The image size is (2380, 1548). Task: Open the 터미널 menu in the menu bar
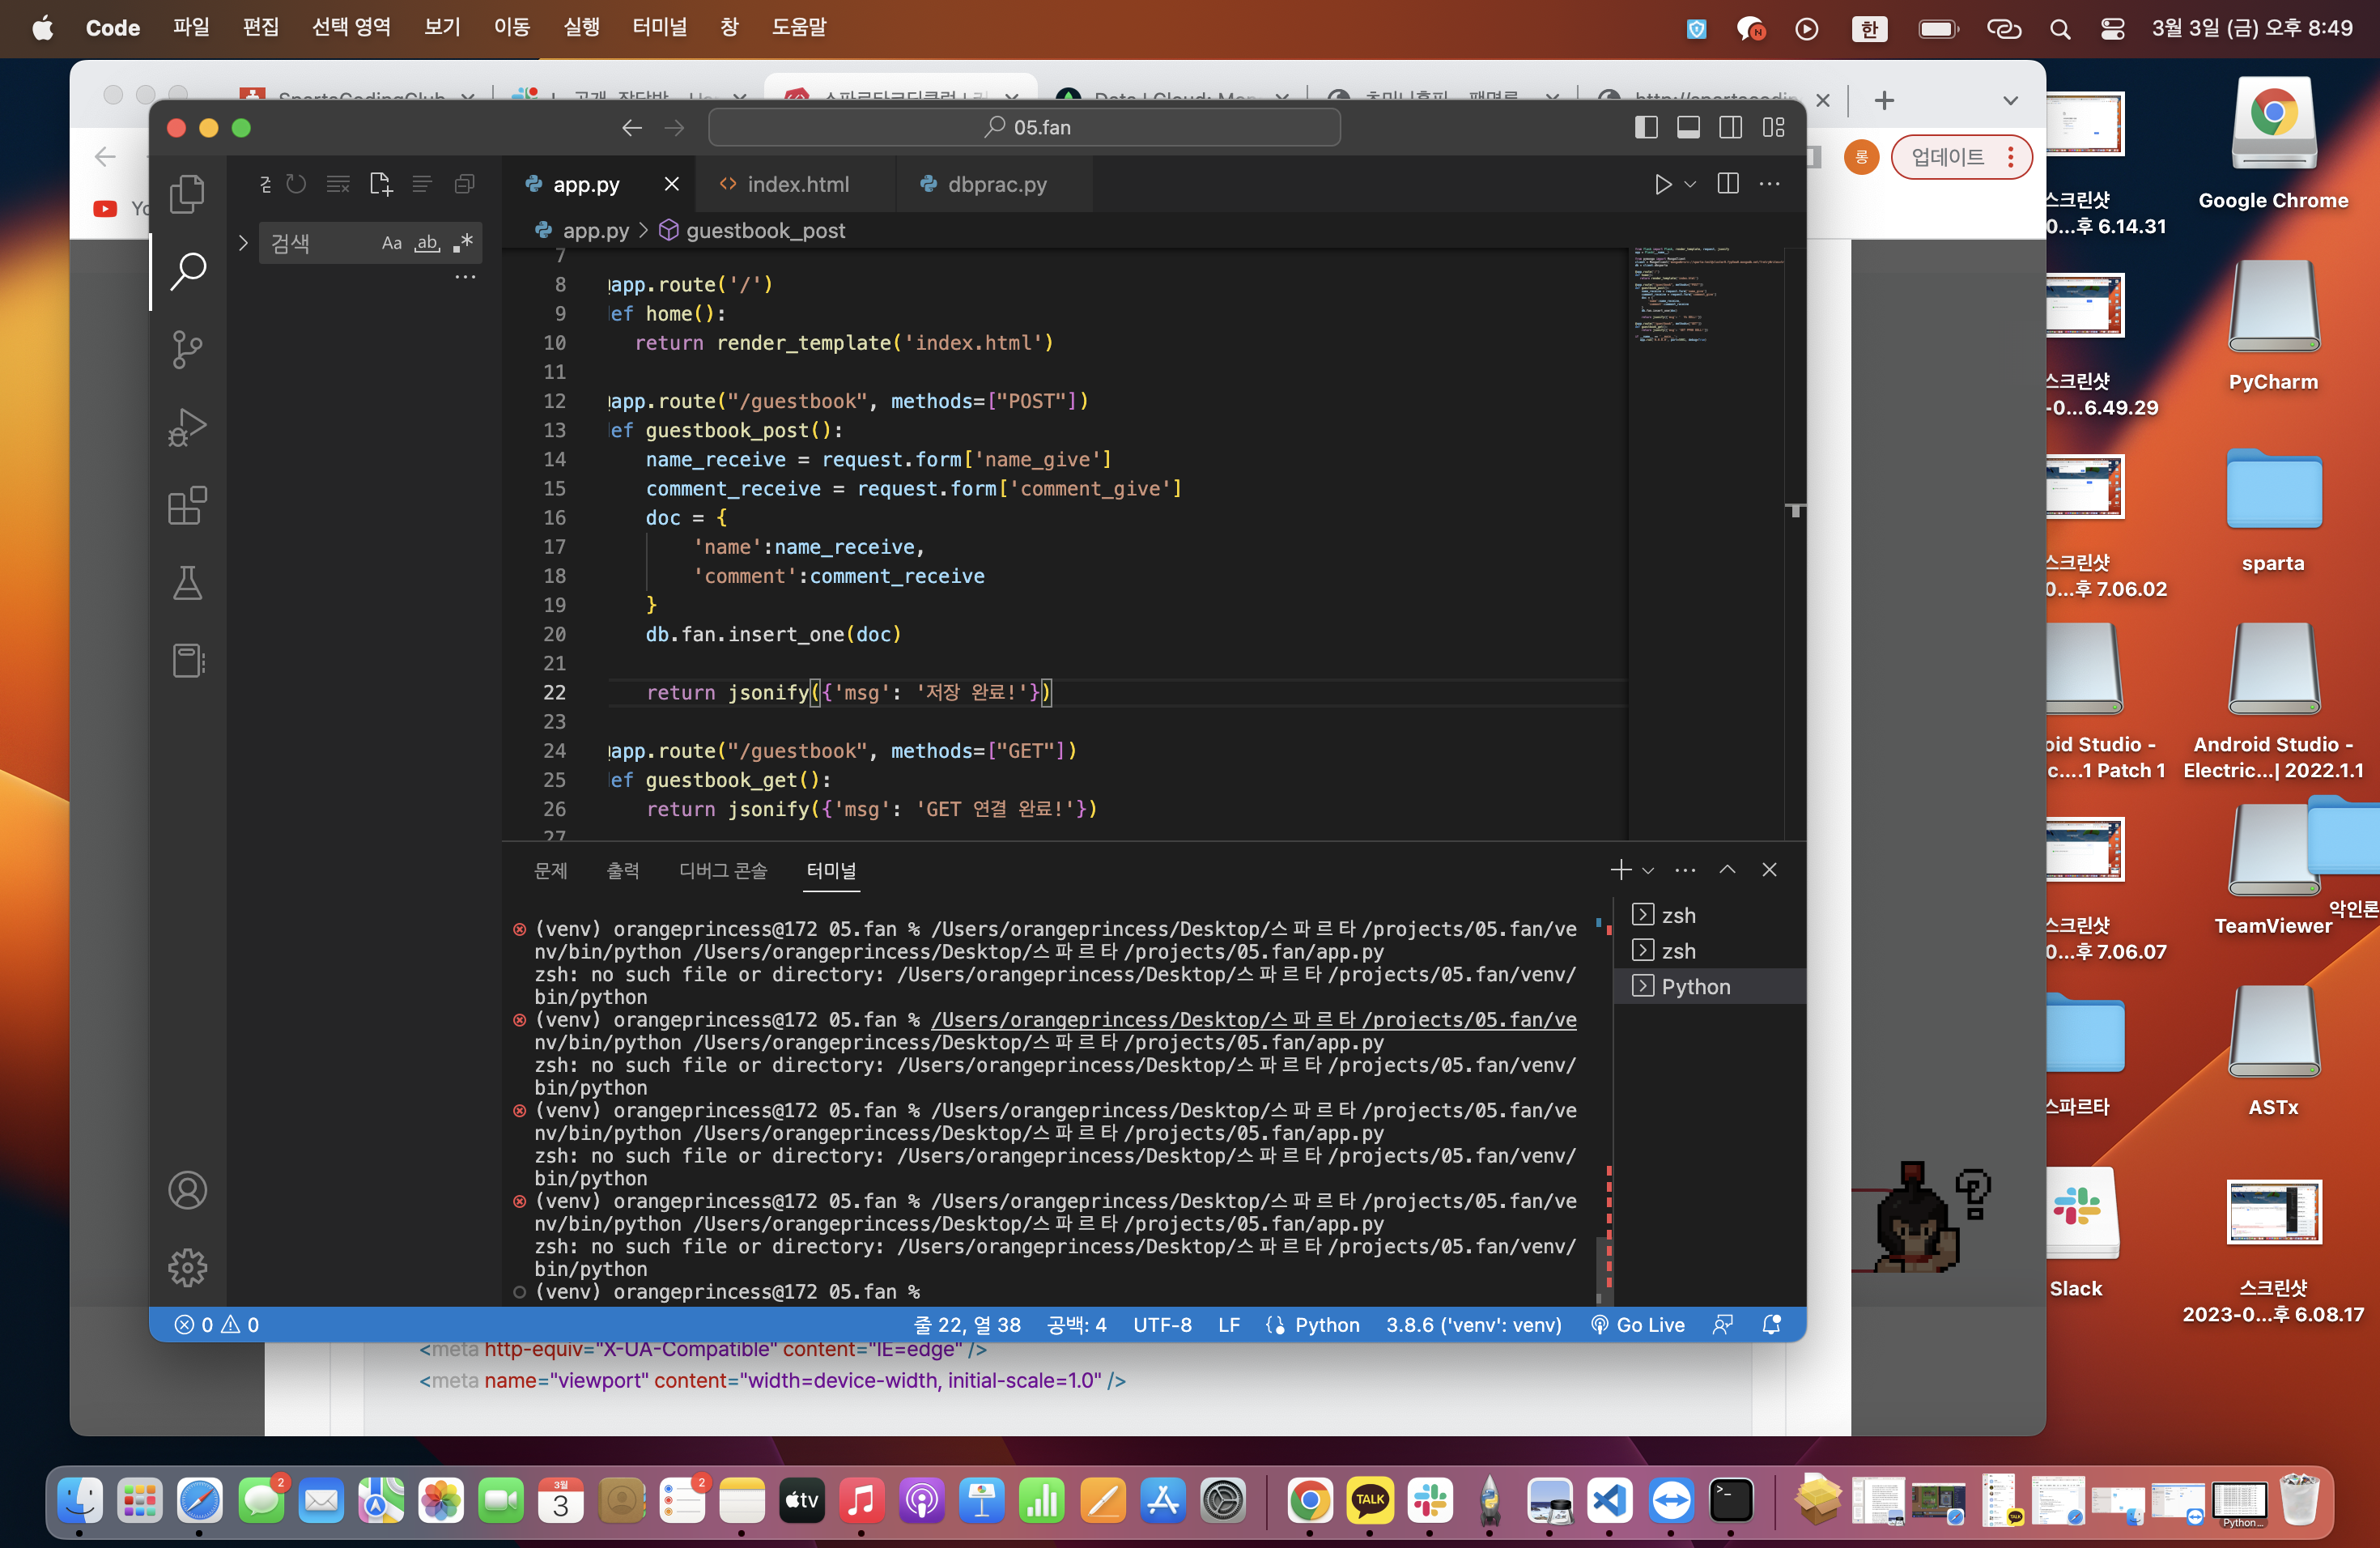660,28
